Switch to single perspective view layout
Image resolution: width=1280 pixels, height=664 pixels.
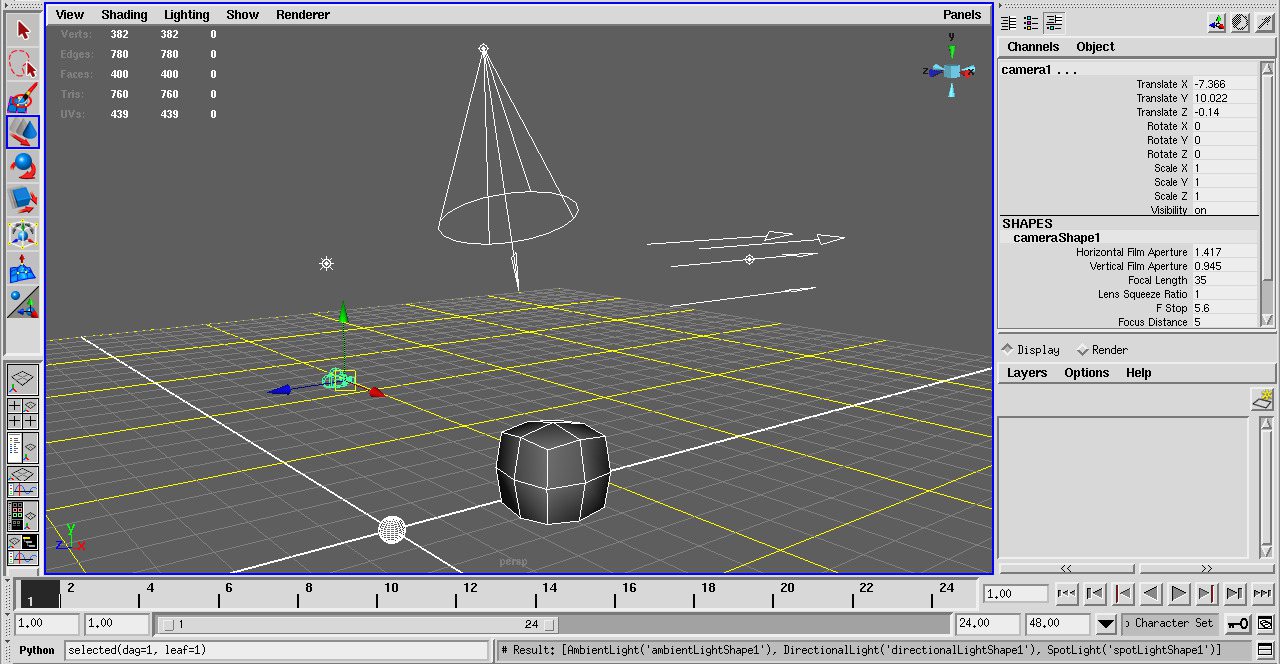tap(23, 380)
